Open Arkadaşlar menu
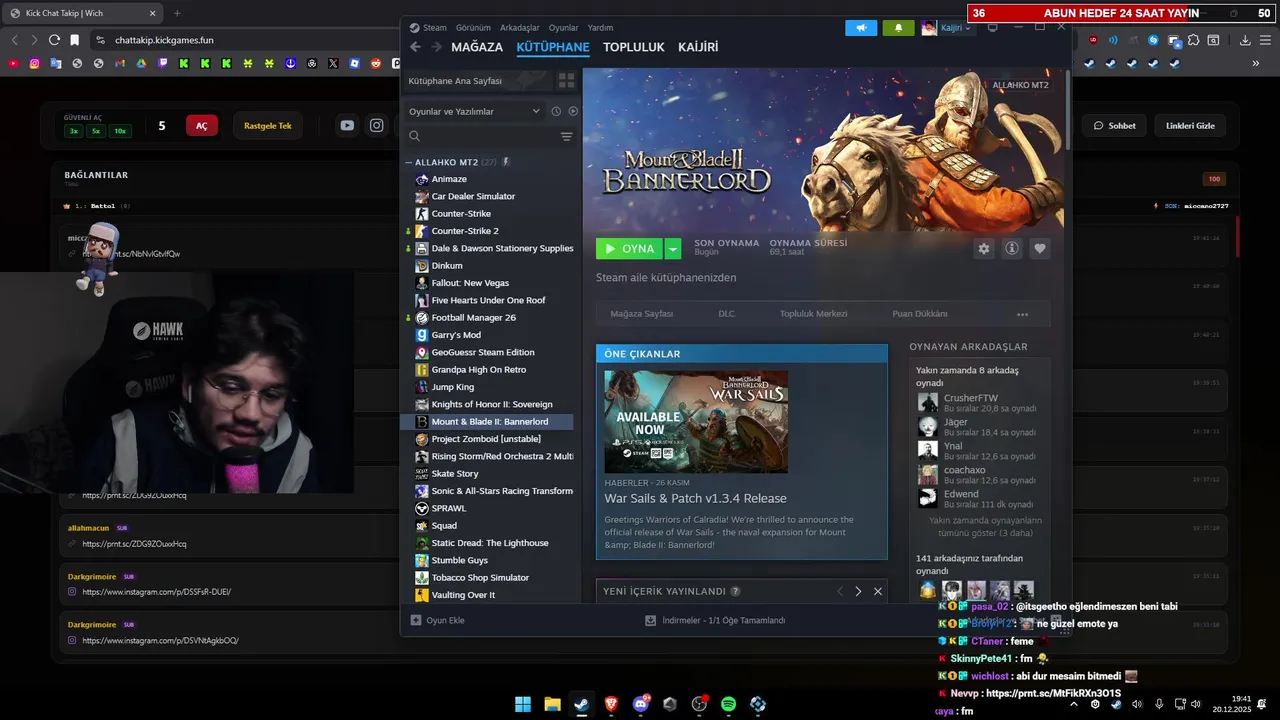The width and height of the screenshot is (1280, 720). (520, 28)
